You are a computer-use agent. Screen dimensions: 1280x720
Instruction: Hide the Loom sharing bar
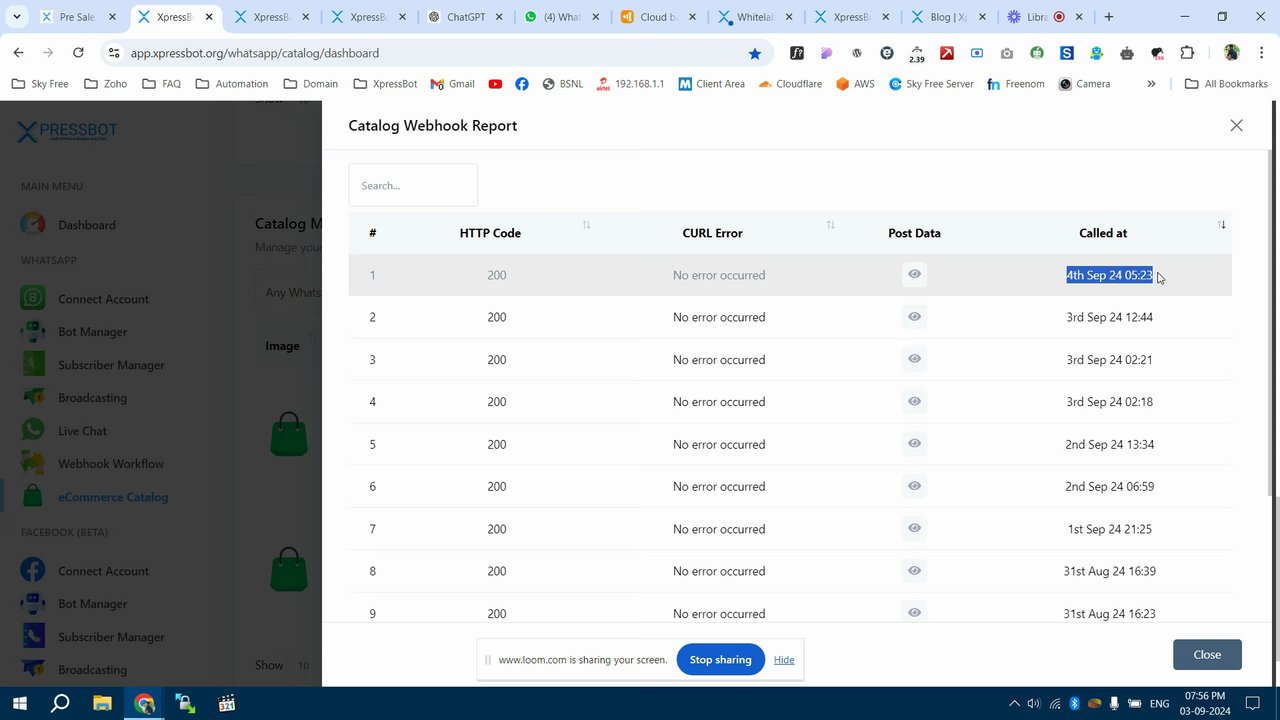tap(784, 660)
